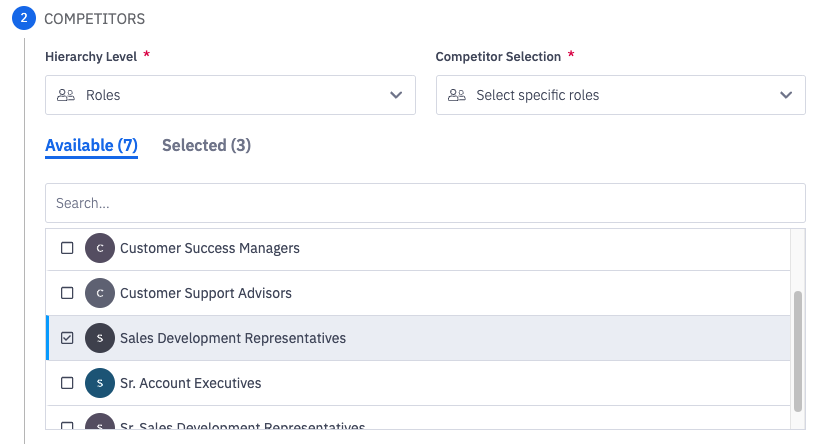Click the roles list vertical scrollbar
This screenshot has width=827, height=444.
[797, 350]
